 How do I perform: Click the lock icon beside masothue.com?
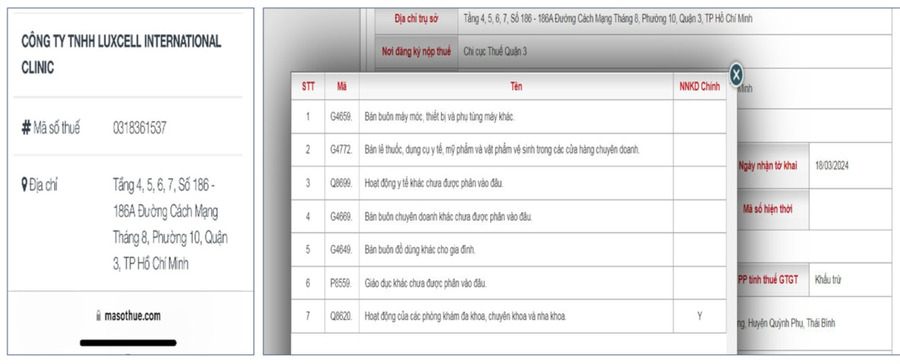98,316
